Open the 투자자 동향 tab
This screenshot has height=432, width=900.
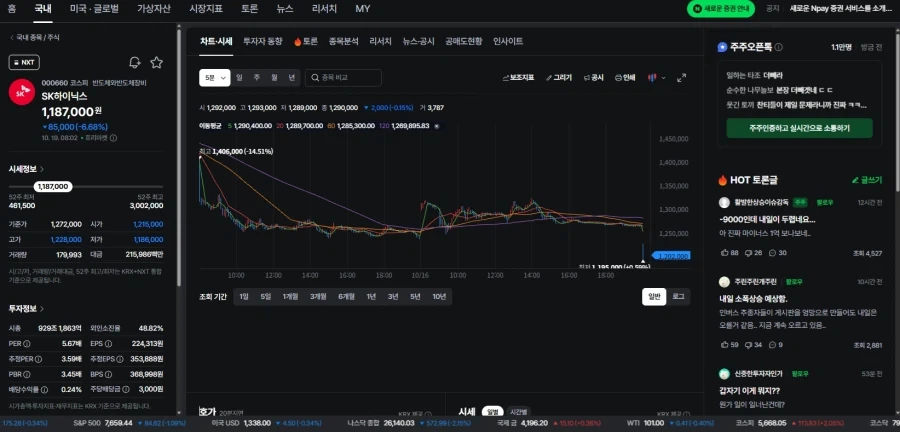coord(263,41)
